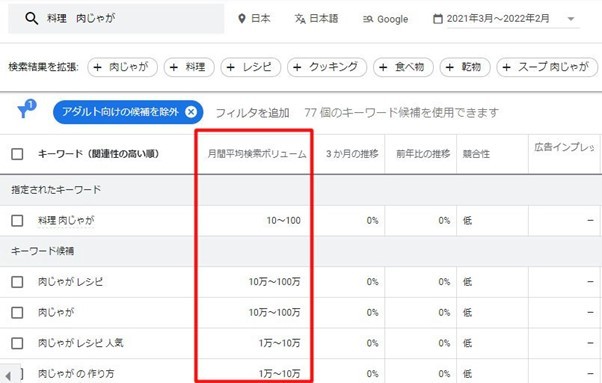Image resolution: width=602 pixels, height=383 pixels.
Task: Sort by 3 か月の推移 column header
Action: pyautogui.click(x=352, y=154)
